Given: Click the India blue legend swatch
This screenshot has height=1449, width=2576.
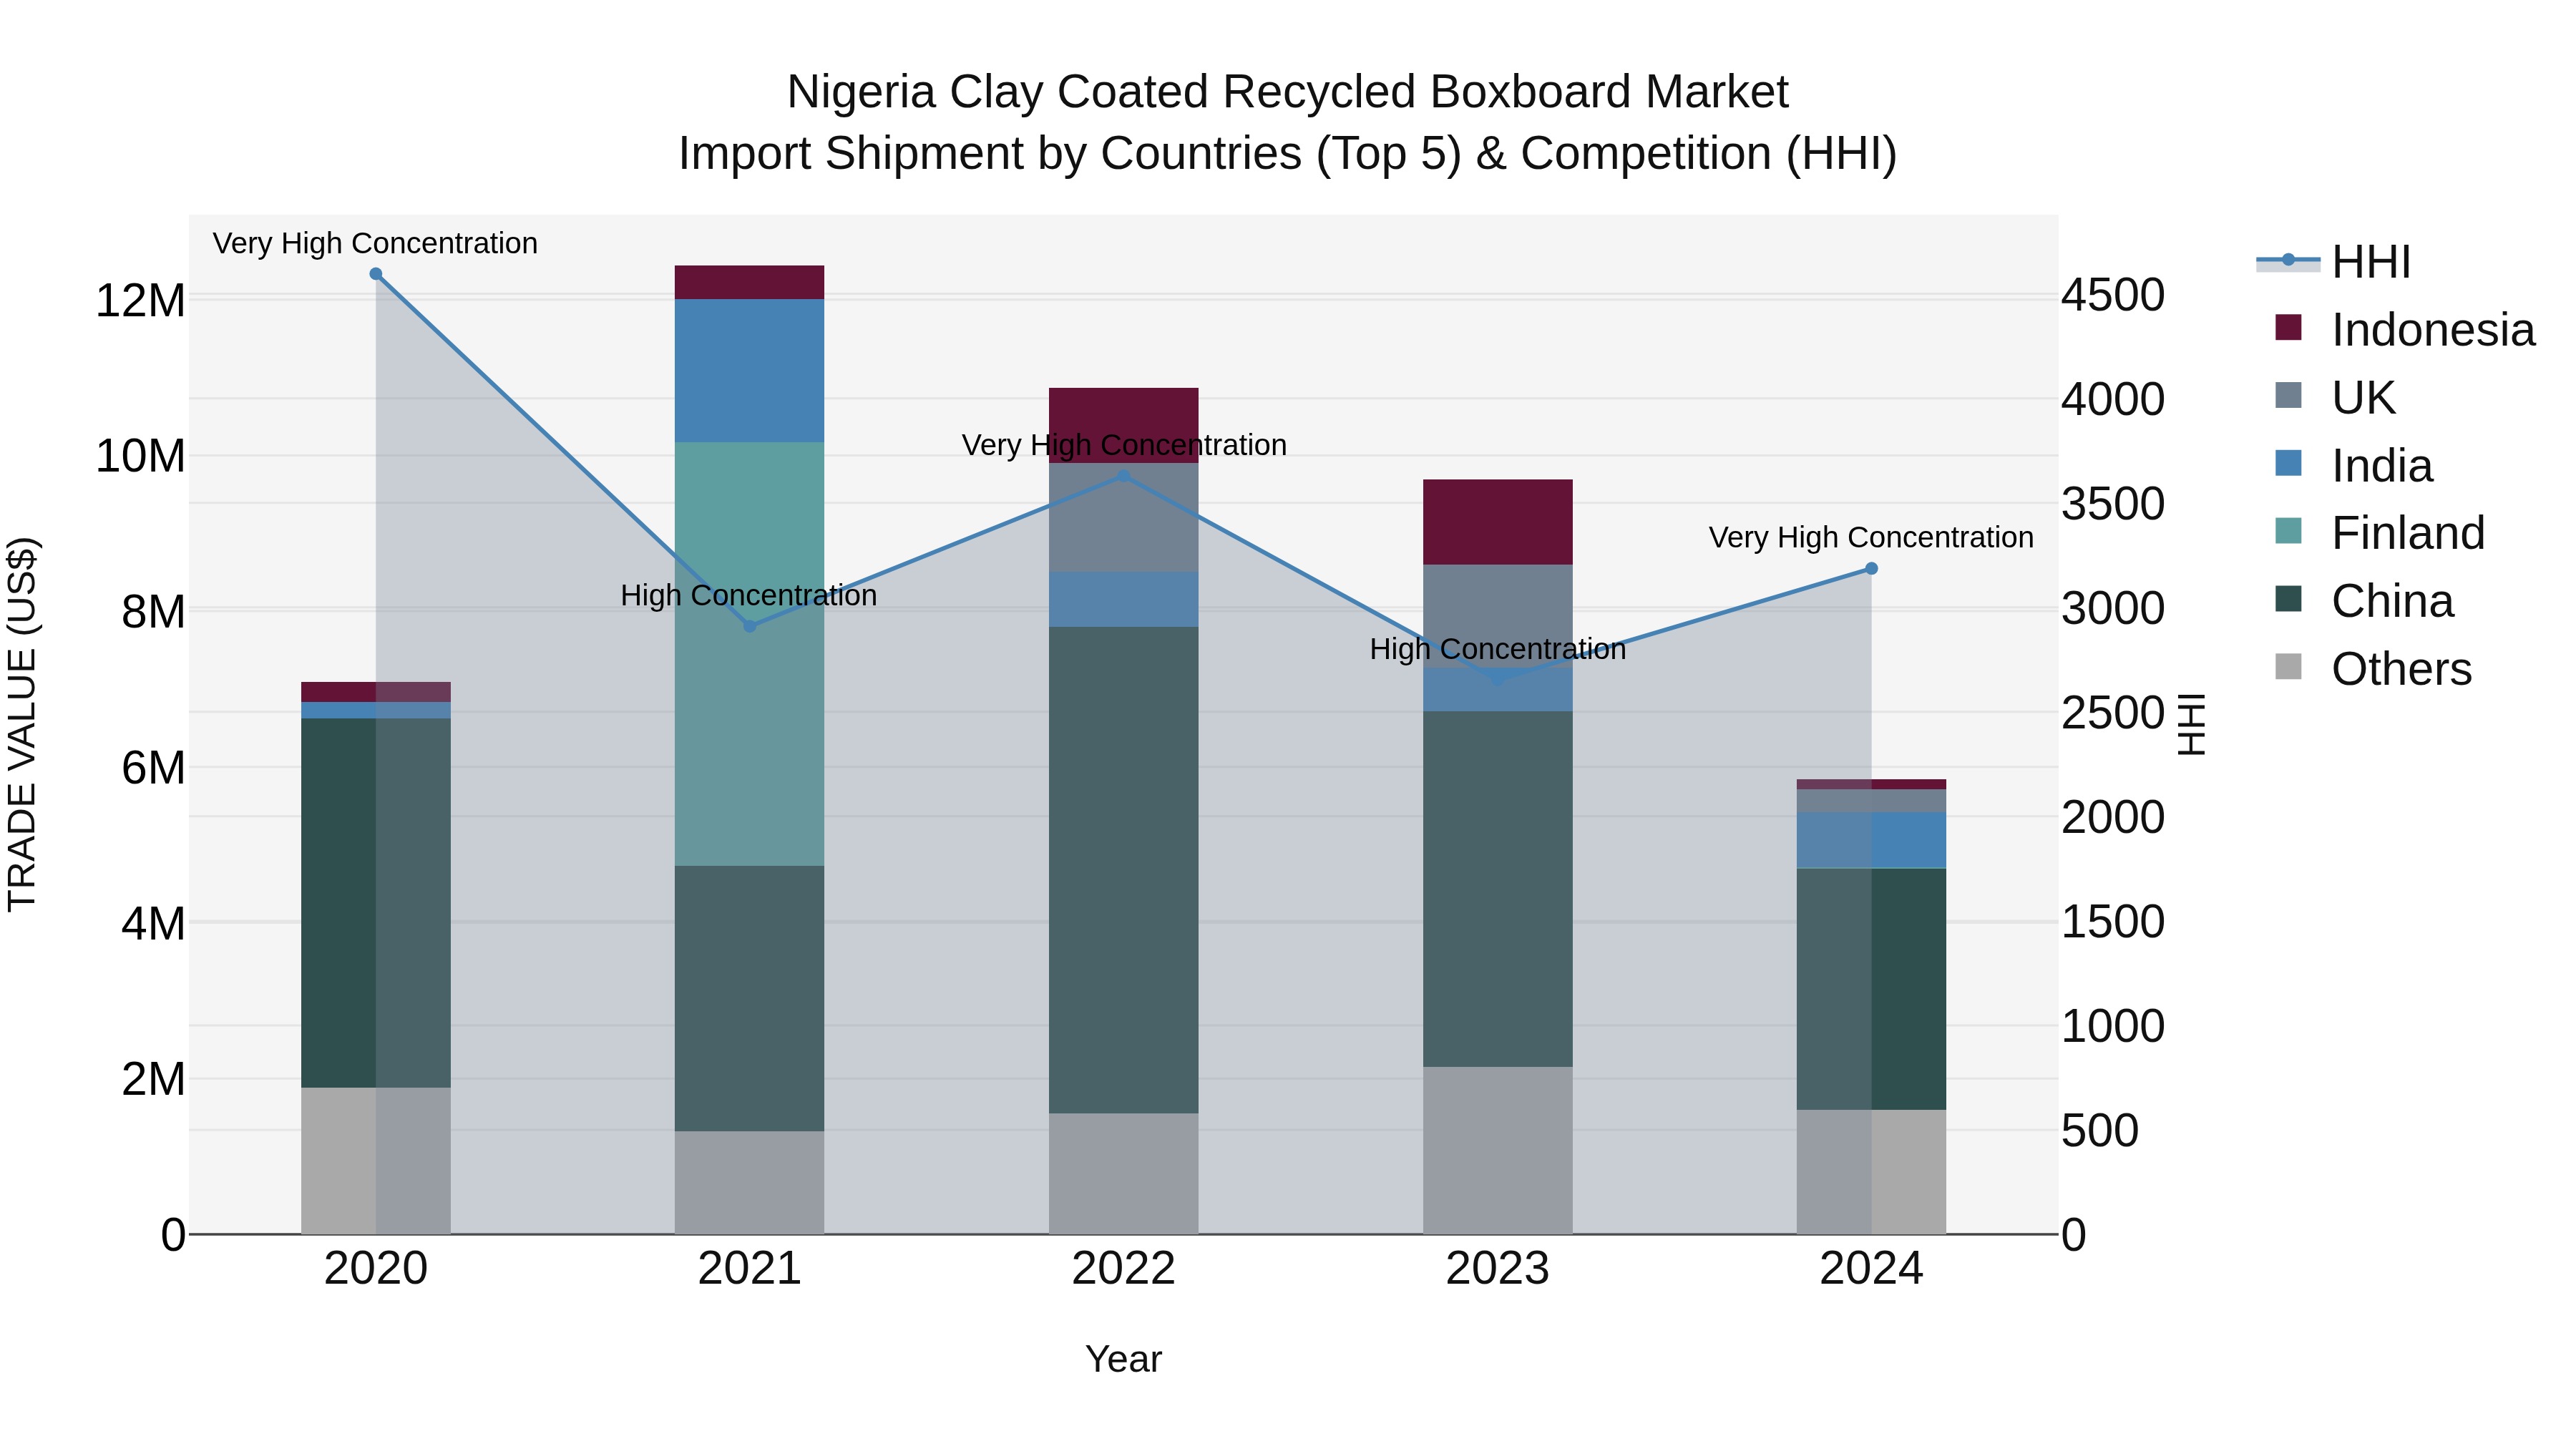Looking at the screenshot, I should (2288, 463).
